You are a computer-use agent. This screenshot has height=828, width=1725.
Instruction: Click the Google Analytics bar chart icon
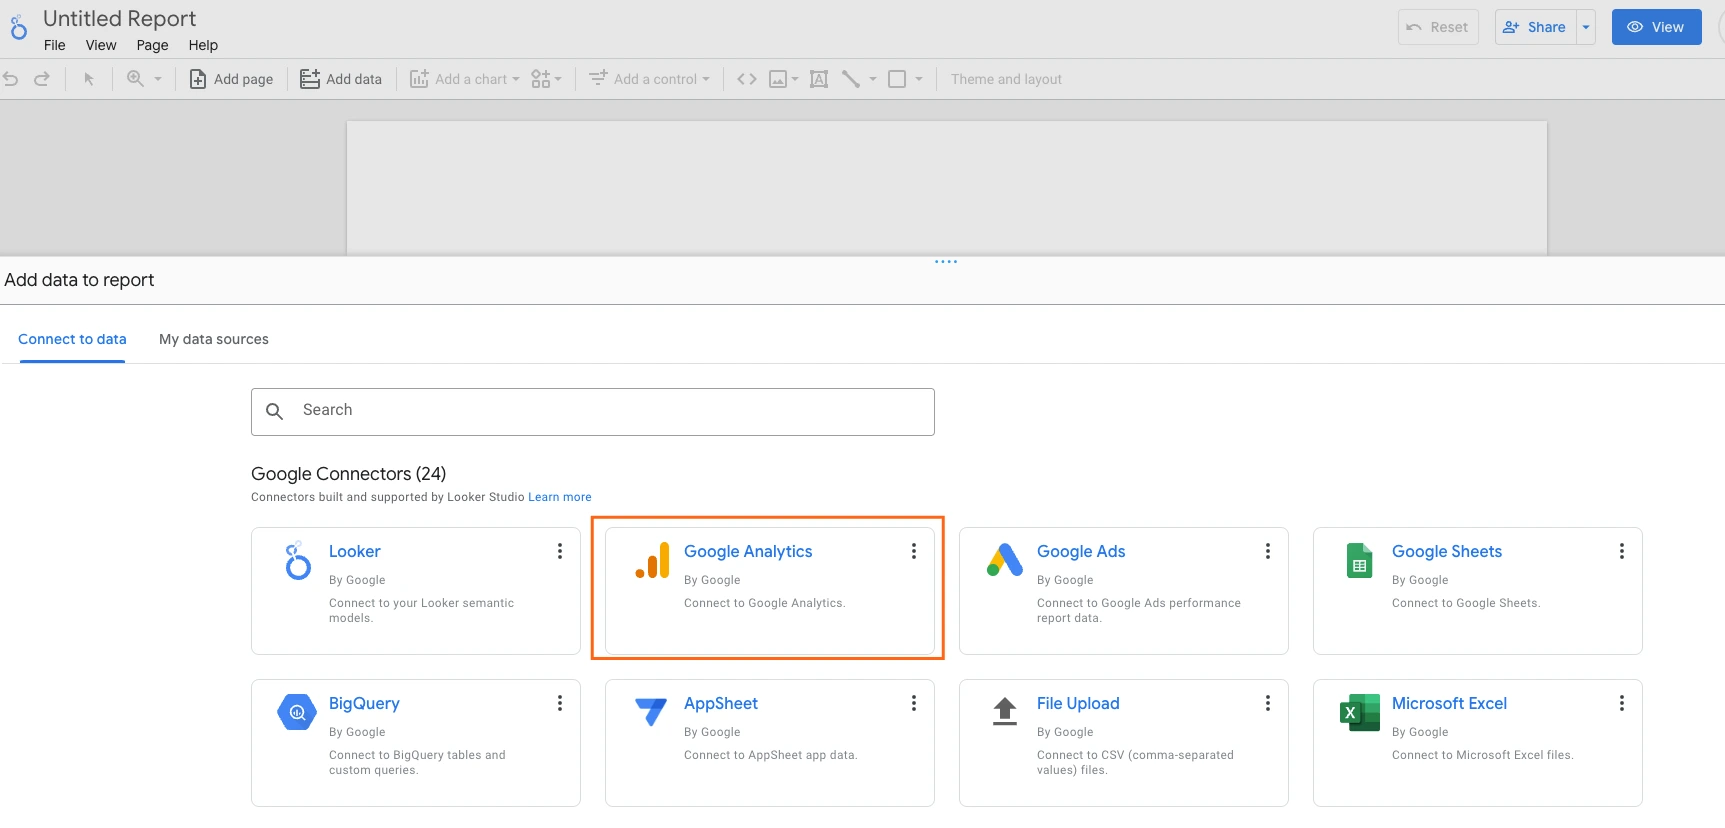(653, 561)
